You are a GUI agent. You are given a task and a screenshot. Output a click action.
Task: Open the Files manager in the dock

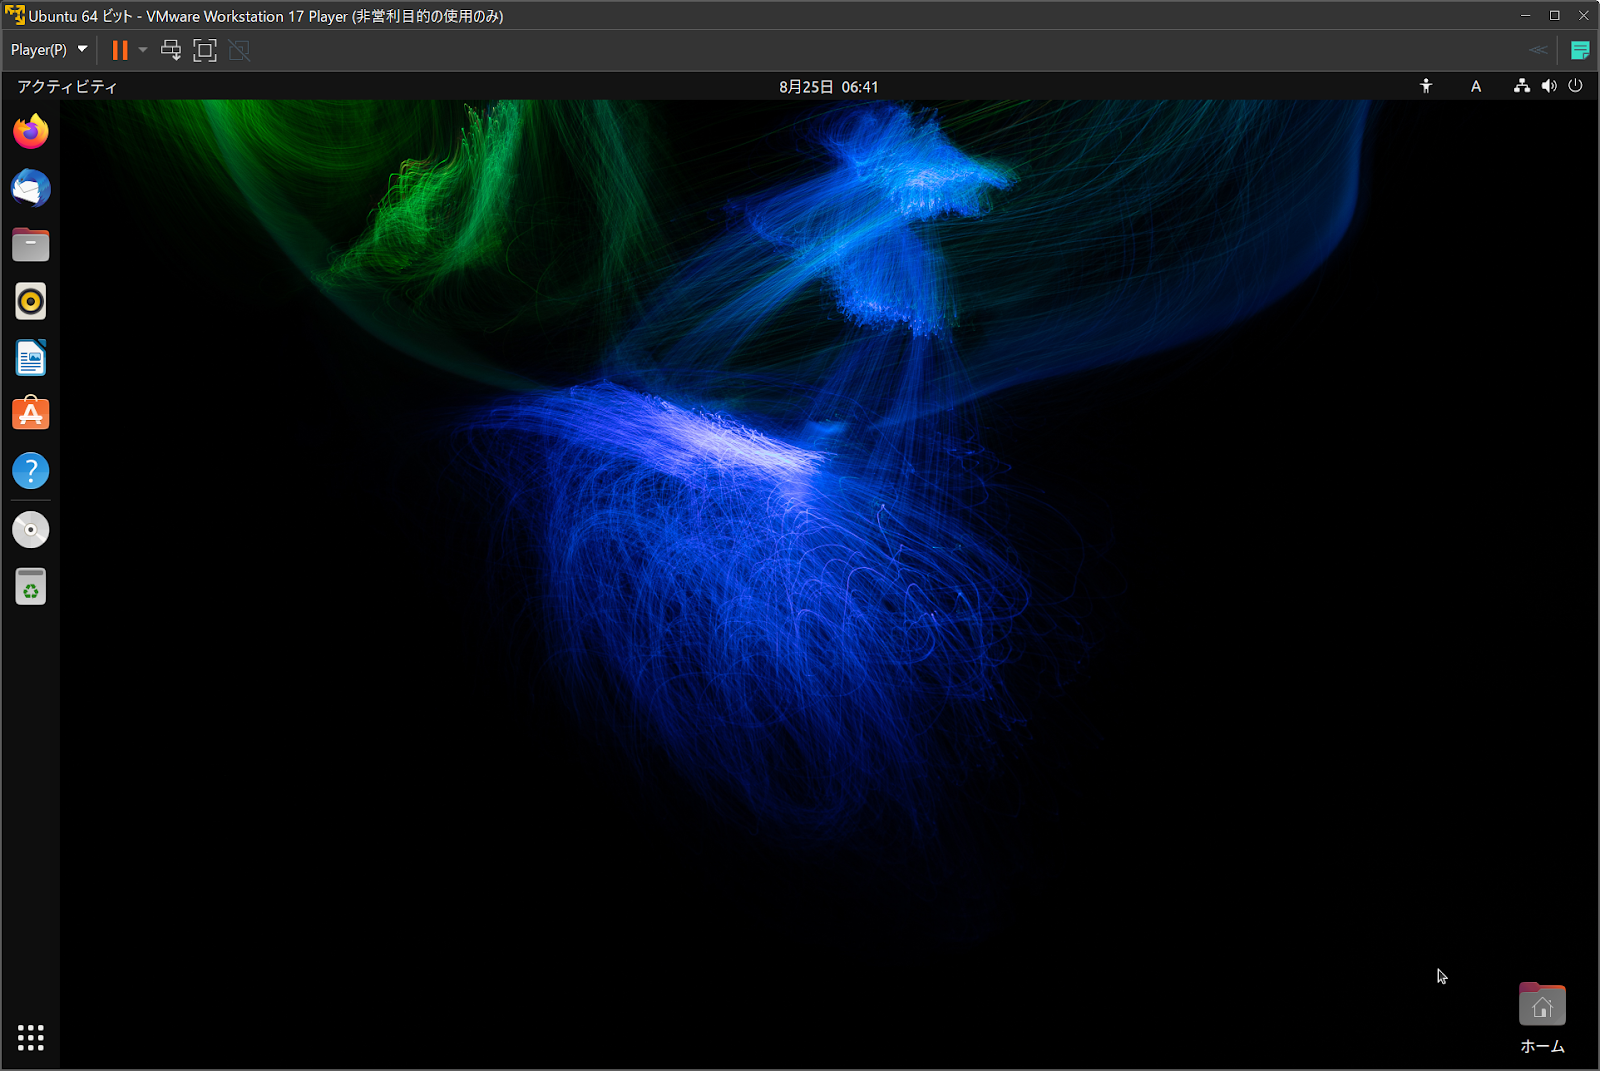[31, 244]
